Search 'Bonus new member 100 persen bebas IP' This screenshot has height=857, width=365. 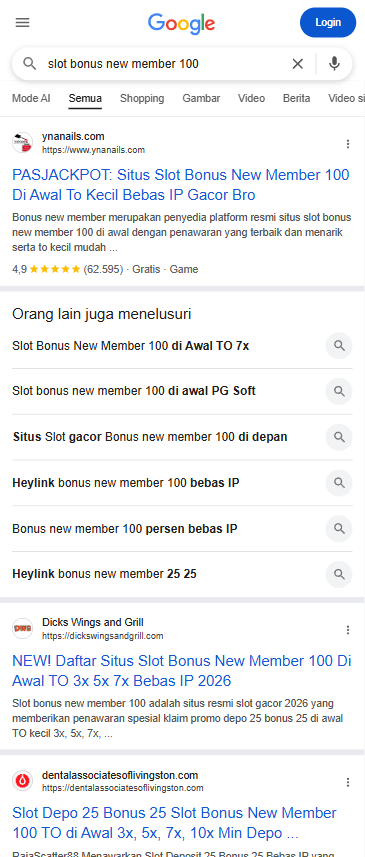pyautogui.click(x=125, y=529)
